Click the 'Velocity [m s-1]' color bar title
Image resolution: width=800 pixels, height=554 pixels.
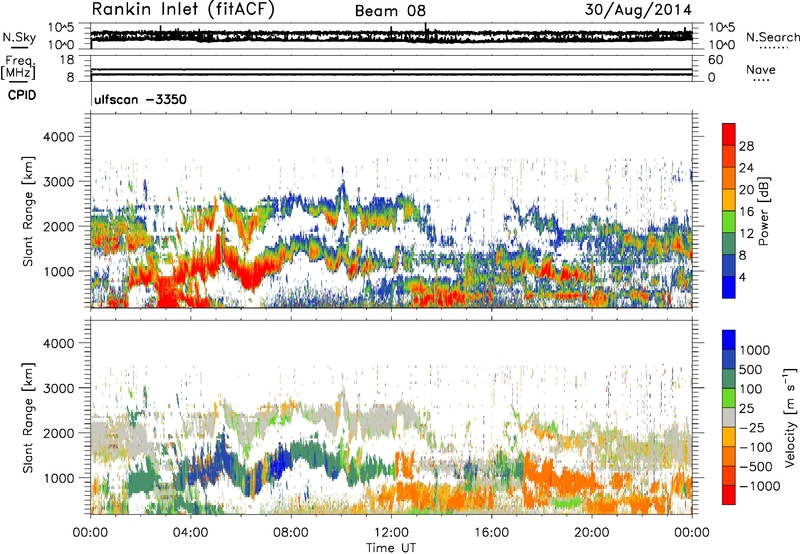(790, 417)
